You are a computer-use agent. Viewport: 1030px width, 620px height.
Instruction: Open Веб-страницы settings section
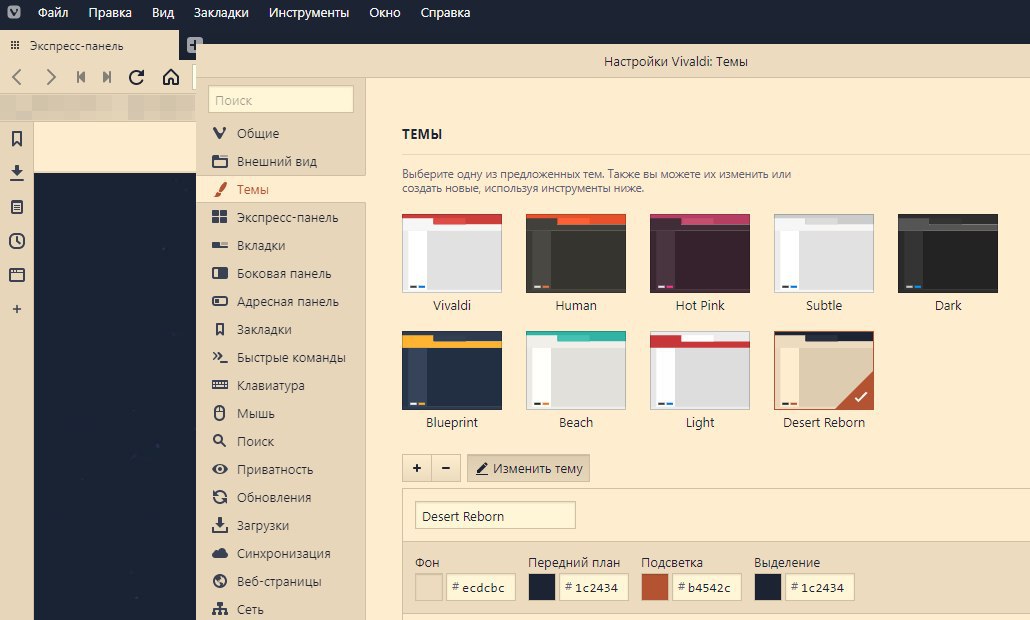click(281, 582)
